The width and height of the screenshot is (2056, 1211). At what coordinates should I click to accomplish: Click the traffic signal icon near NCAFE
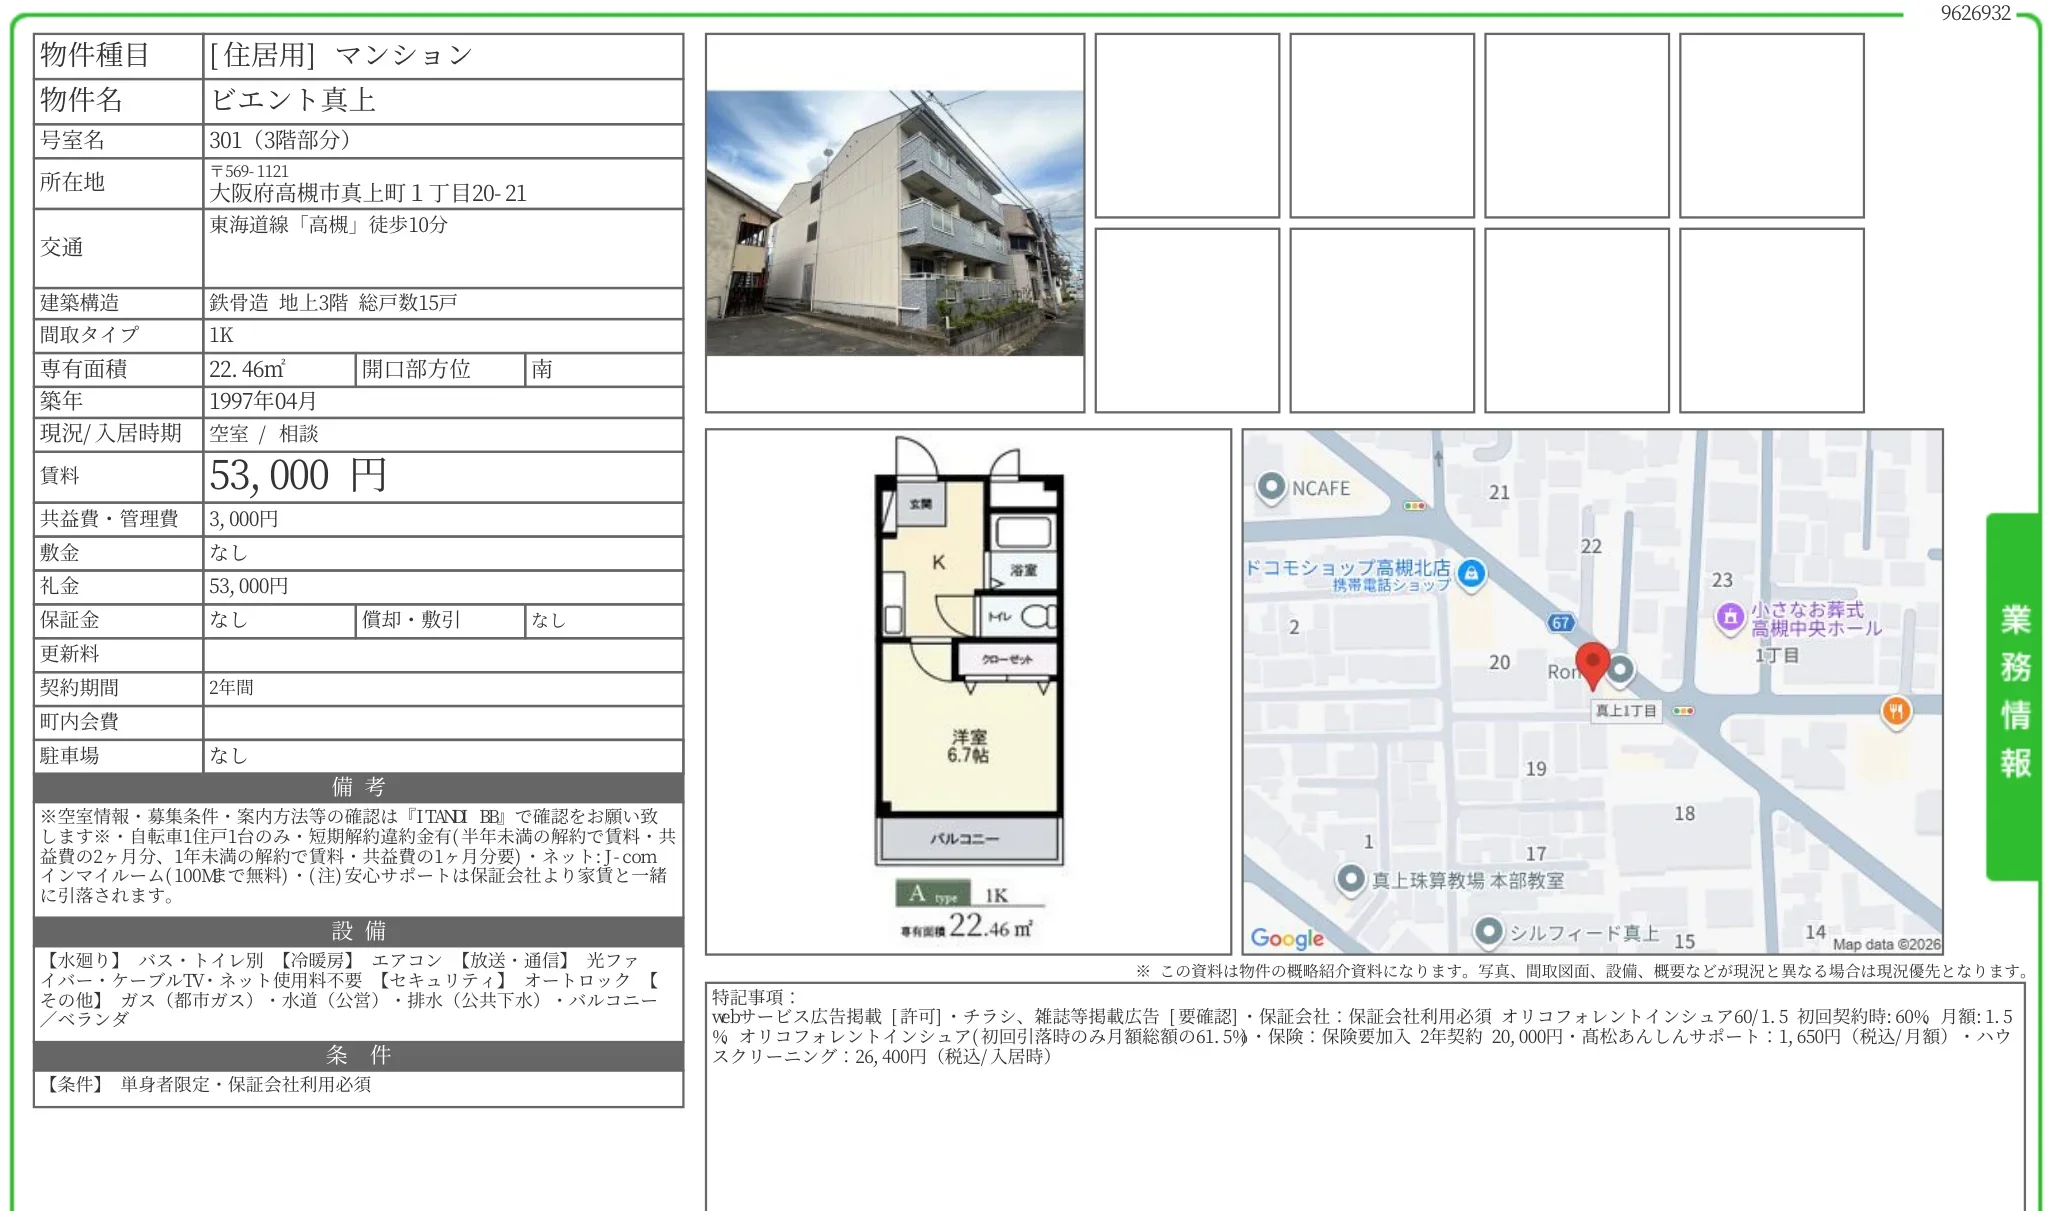click(1415, 506)
